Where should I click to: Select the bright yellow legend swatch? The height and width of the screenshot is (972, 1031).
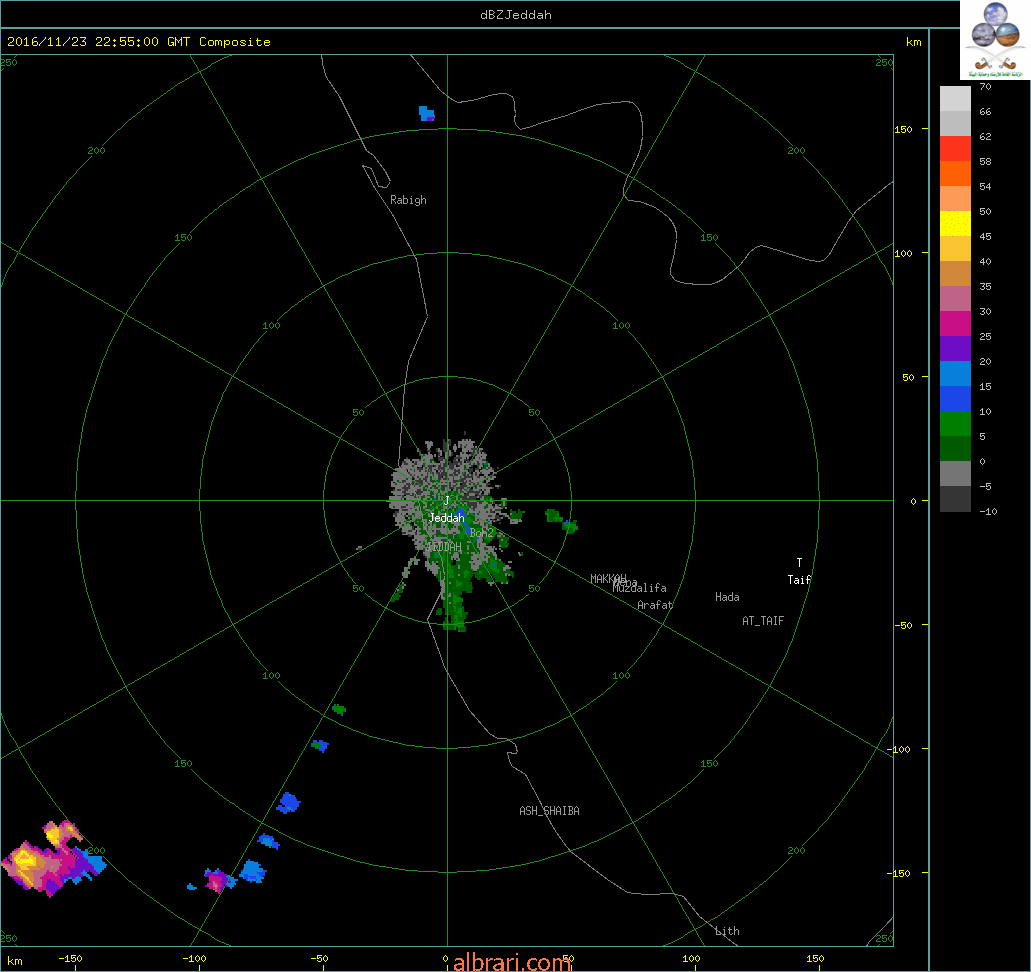coord(955,224)
